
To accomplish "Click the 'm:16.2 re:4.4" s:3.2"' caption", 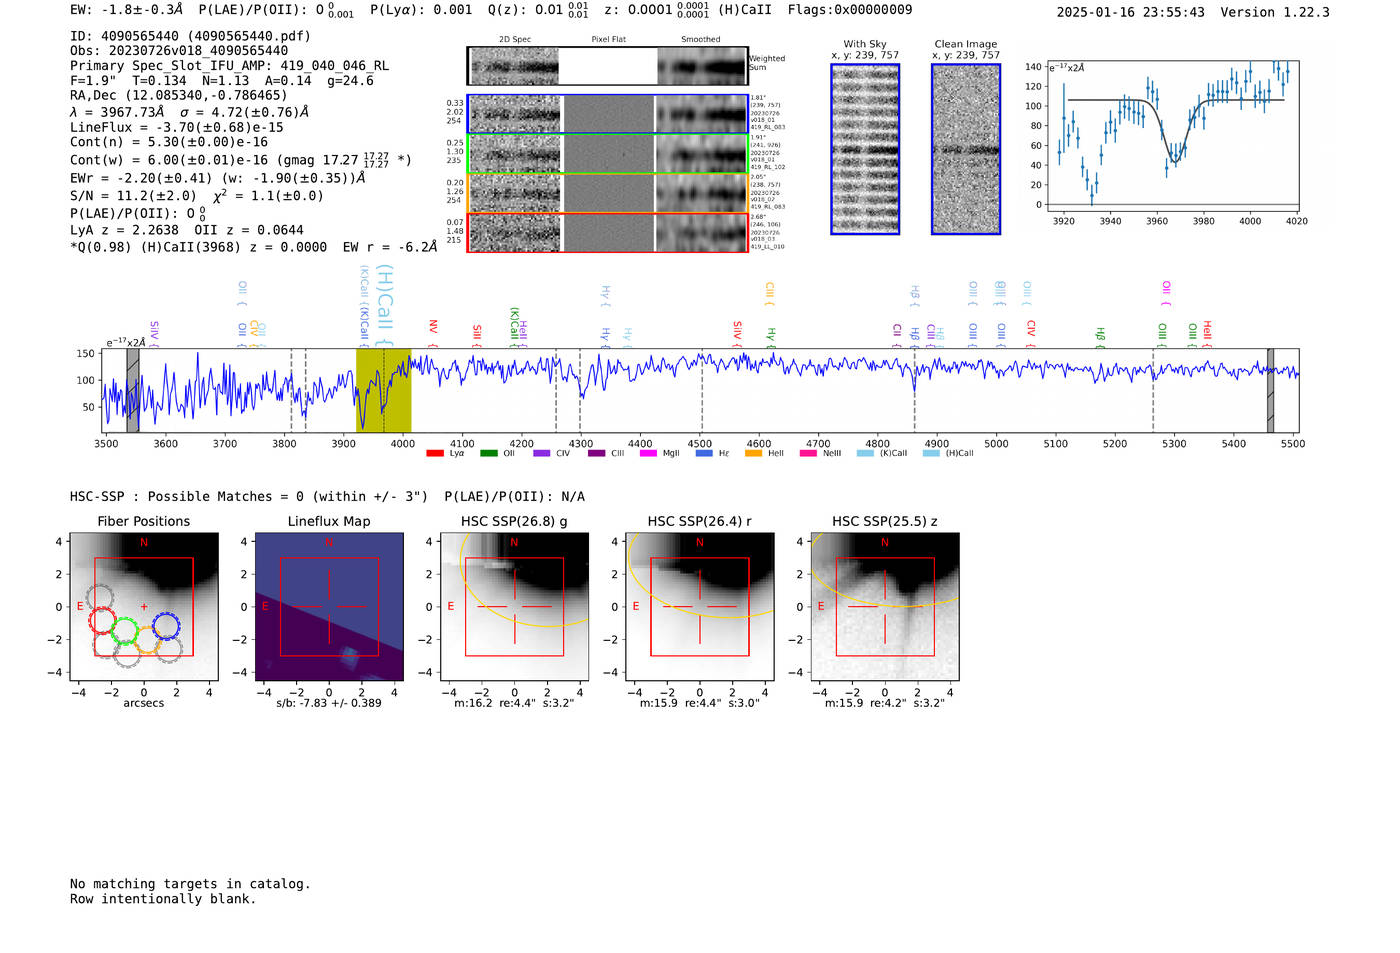I will 514,703.
